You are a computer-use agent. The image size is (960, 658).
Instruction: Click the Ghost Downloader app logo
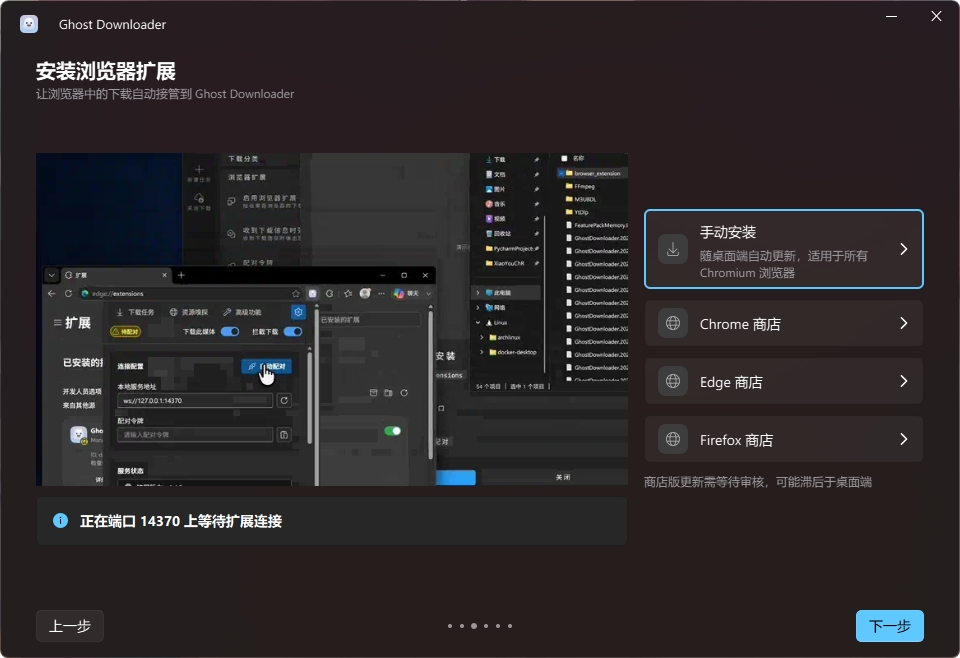tap(29, 24)
